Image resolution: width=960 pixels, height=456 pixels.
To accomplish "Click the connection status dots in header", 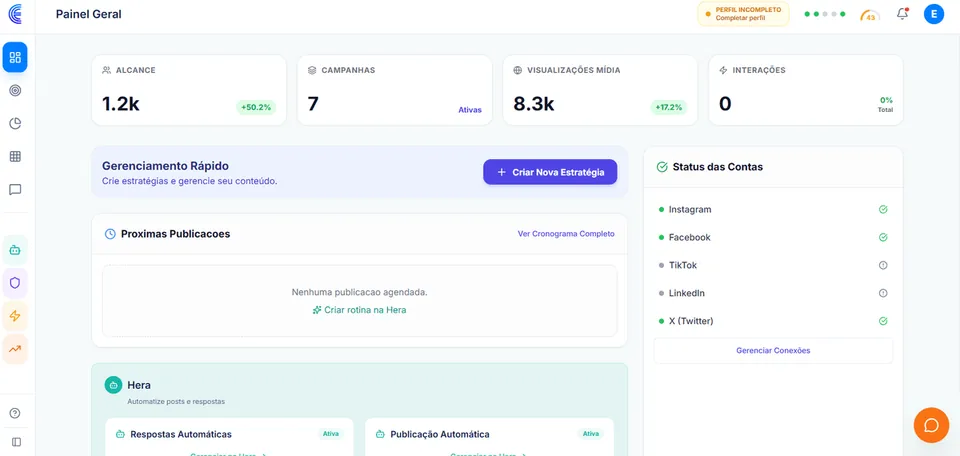I will point(825,14).
